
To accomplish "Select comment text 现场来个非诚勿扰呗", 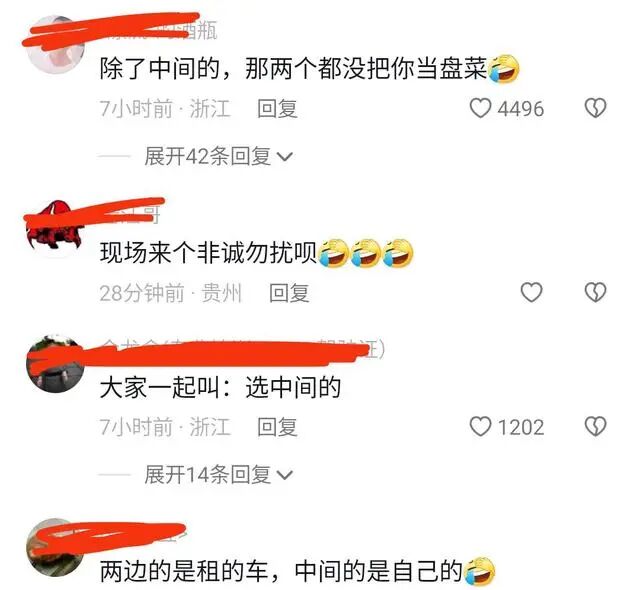I will click(208, 252).
